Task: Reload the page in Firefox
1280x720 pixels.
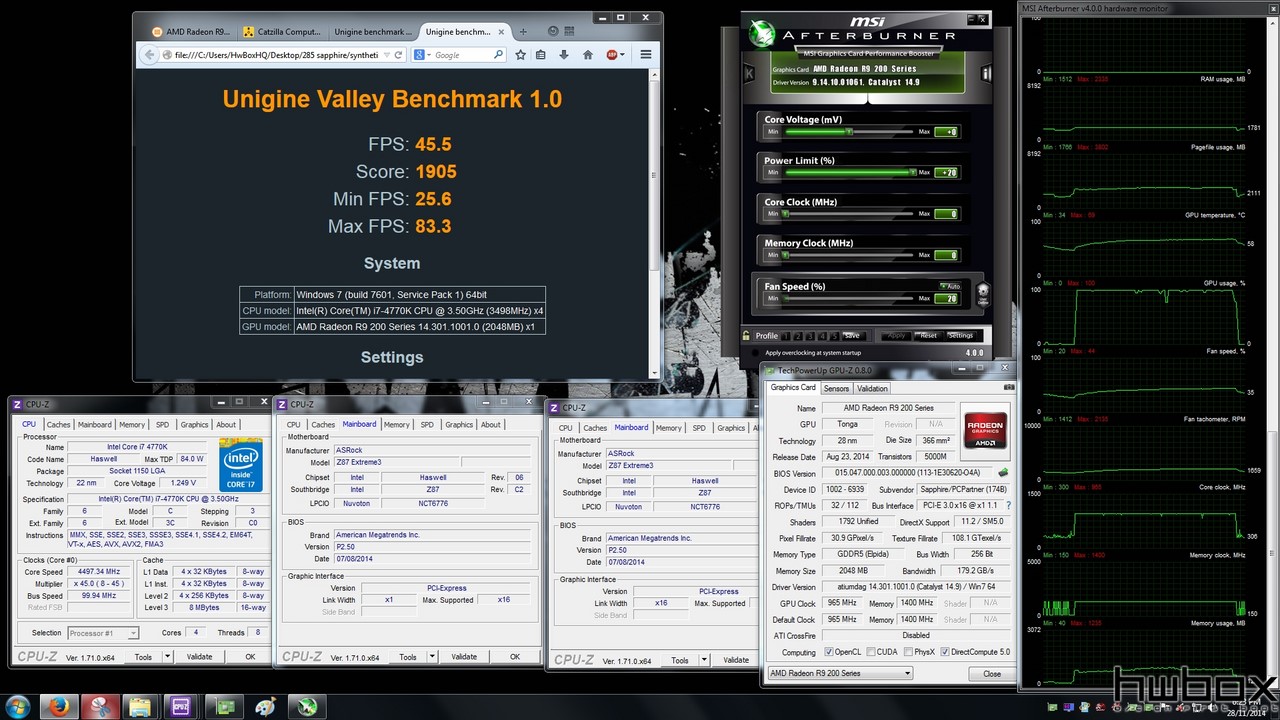Action: (x=399, y=55)
